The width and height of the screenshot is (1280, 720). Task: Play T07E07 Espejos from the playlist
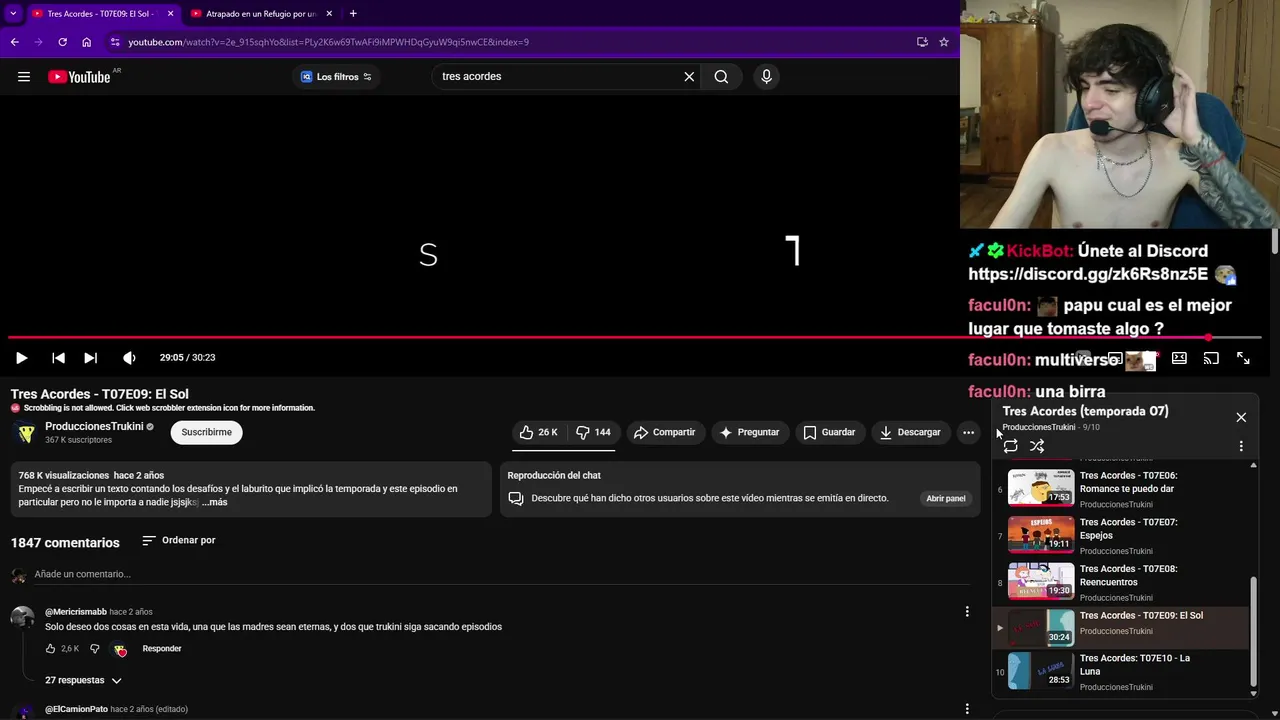click(1120, 536)
